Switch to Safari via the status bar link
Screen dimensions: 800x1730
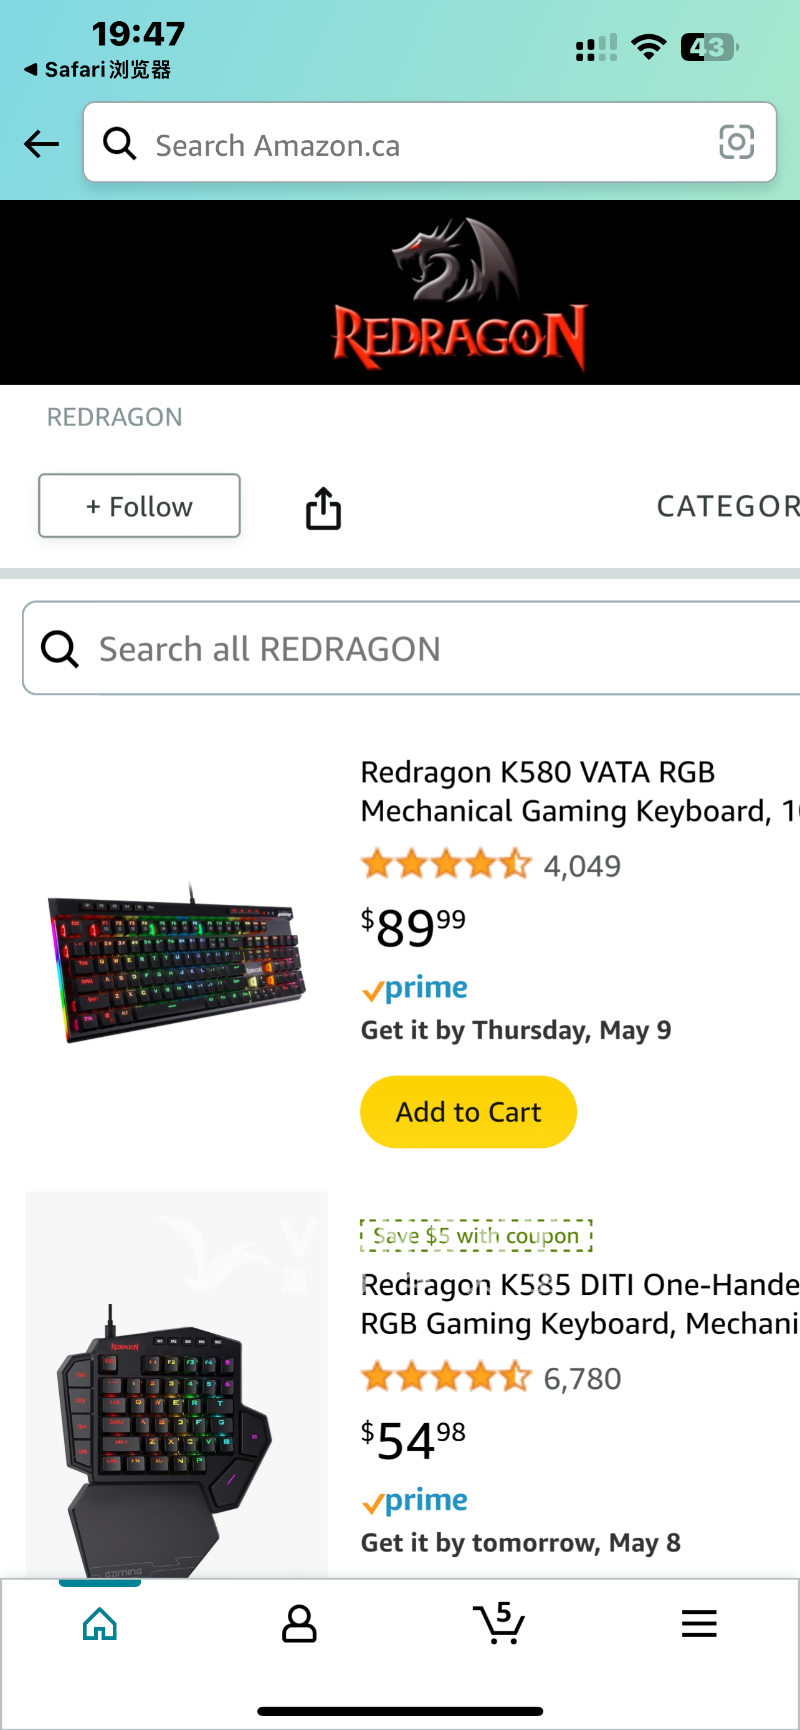(x=95, y=70)
